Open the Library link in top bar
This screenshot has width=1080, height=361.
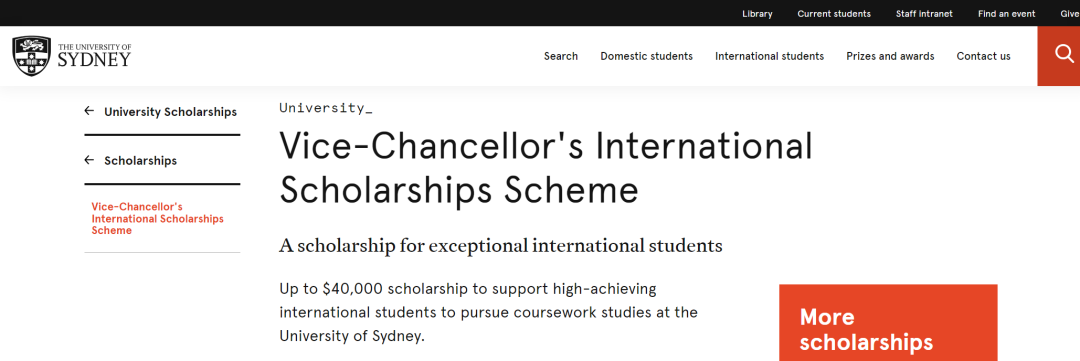click(757, 14)
